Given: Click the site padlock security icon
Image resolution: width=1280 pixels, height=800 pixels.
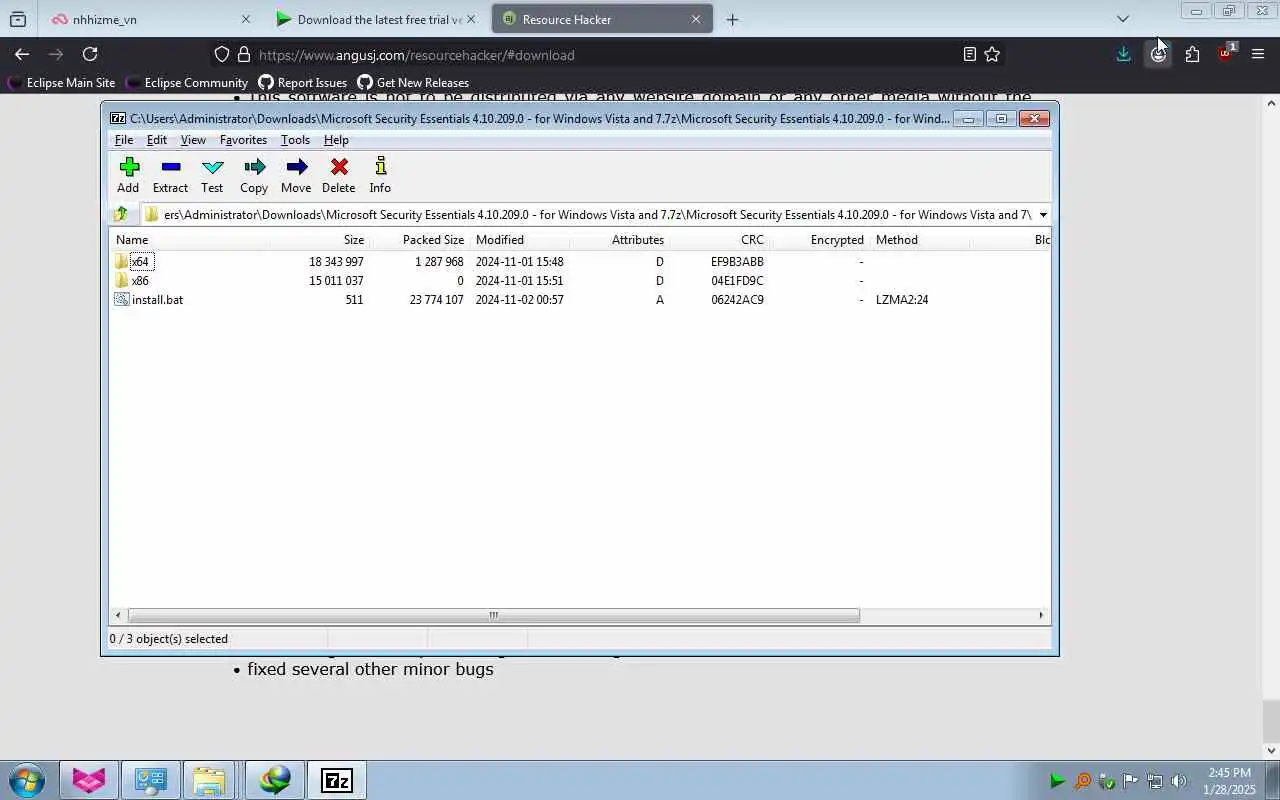Looking at the screenshot, I should pyautogui.click(x=243, y=54).
